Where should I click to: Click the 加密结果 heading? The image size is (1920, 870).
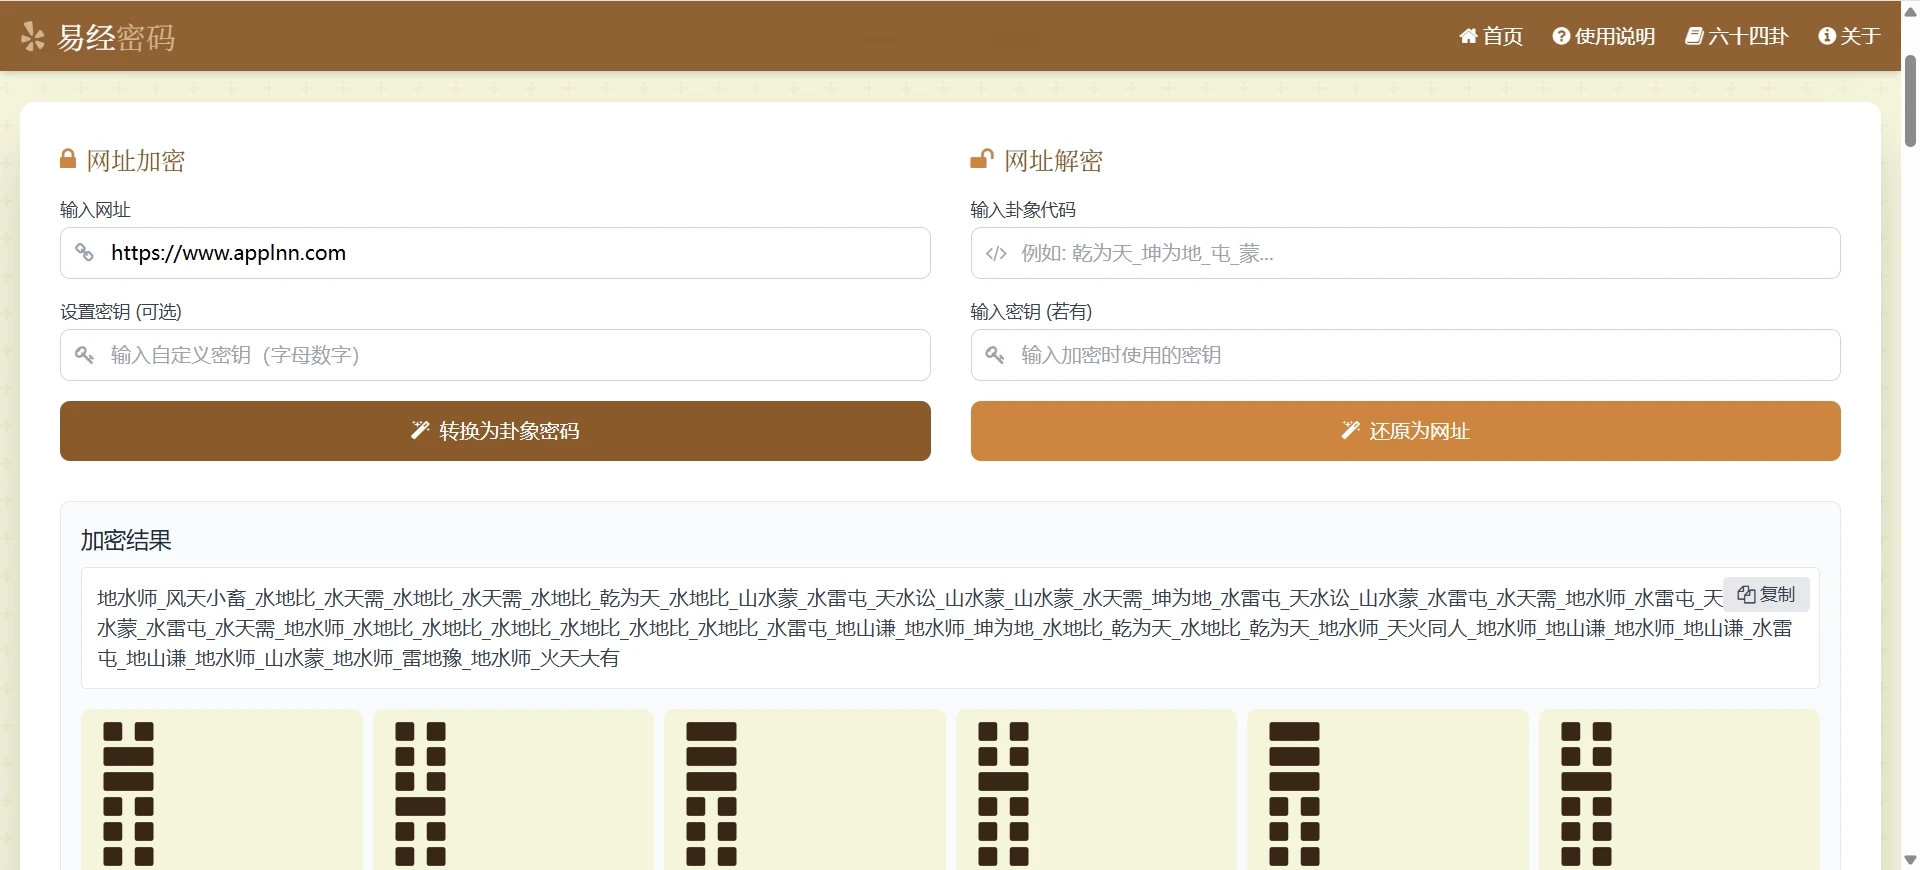click(126, 540)
